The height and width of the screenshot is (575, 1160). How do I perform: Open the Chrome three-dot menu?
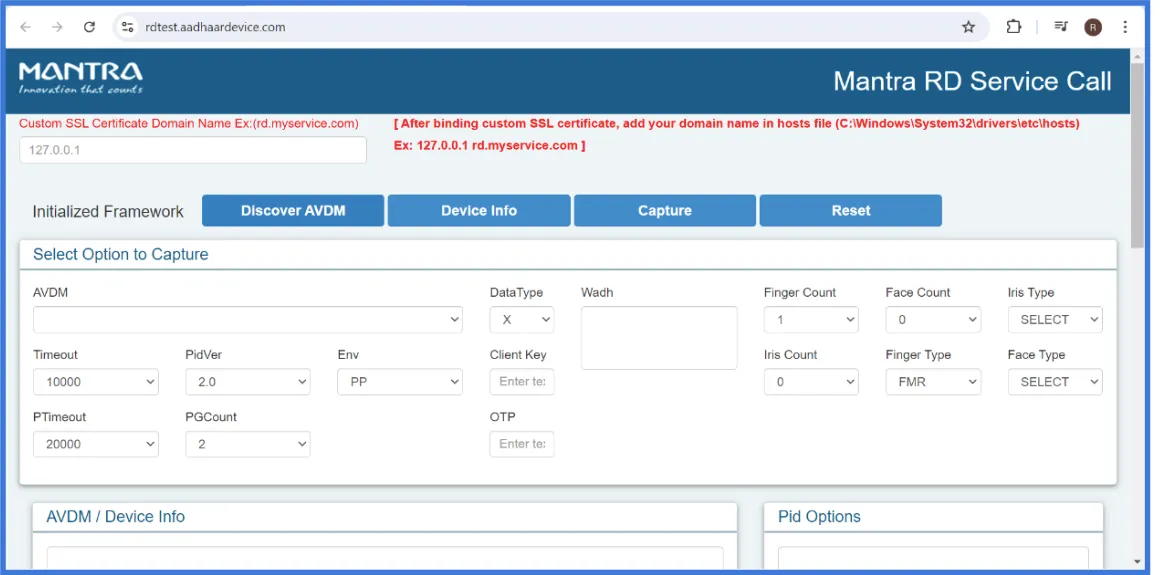1125,27
